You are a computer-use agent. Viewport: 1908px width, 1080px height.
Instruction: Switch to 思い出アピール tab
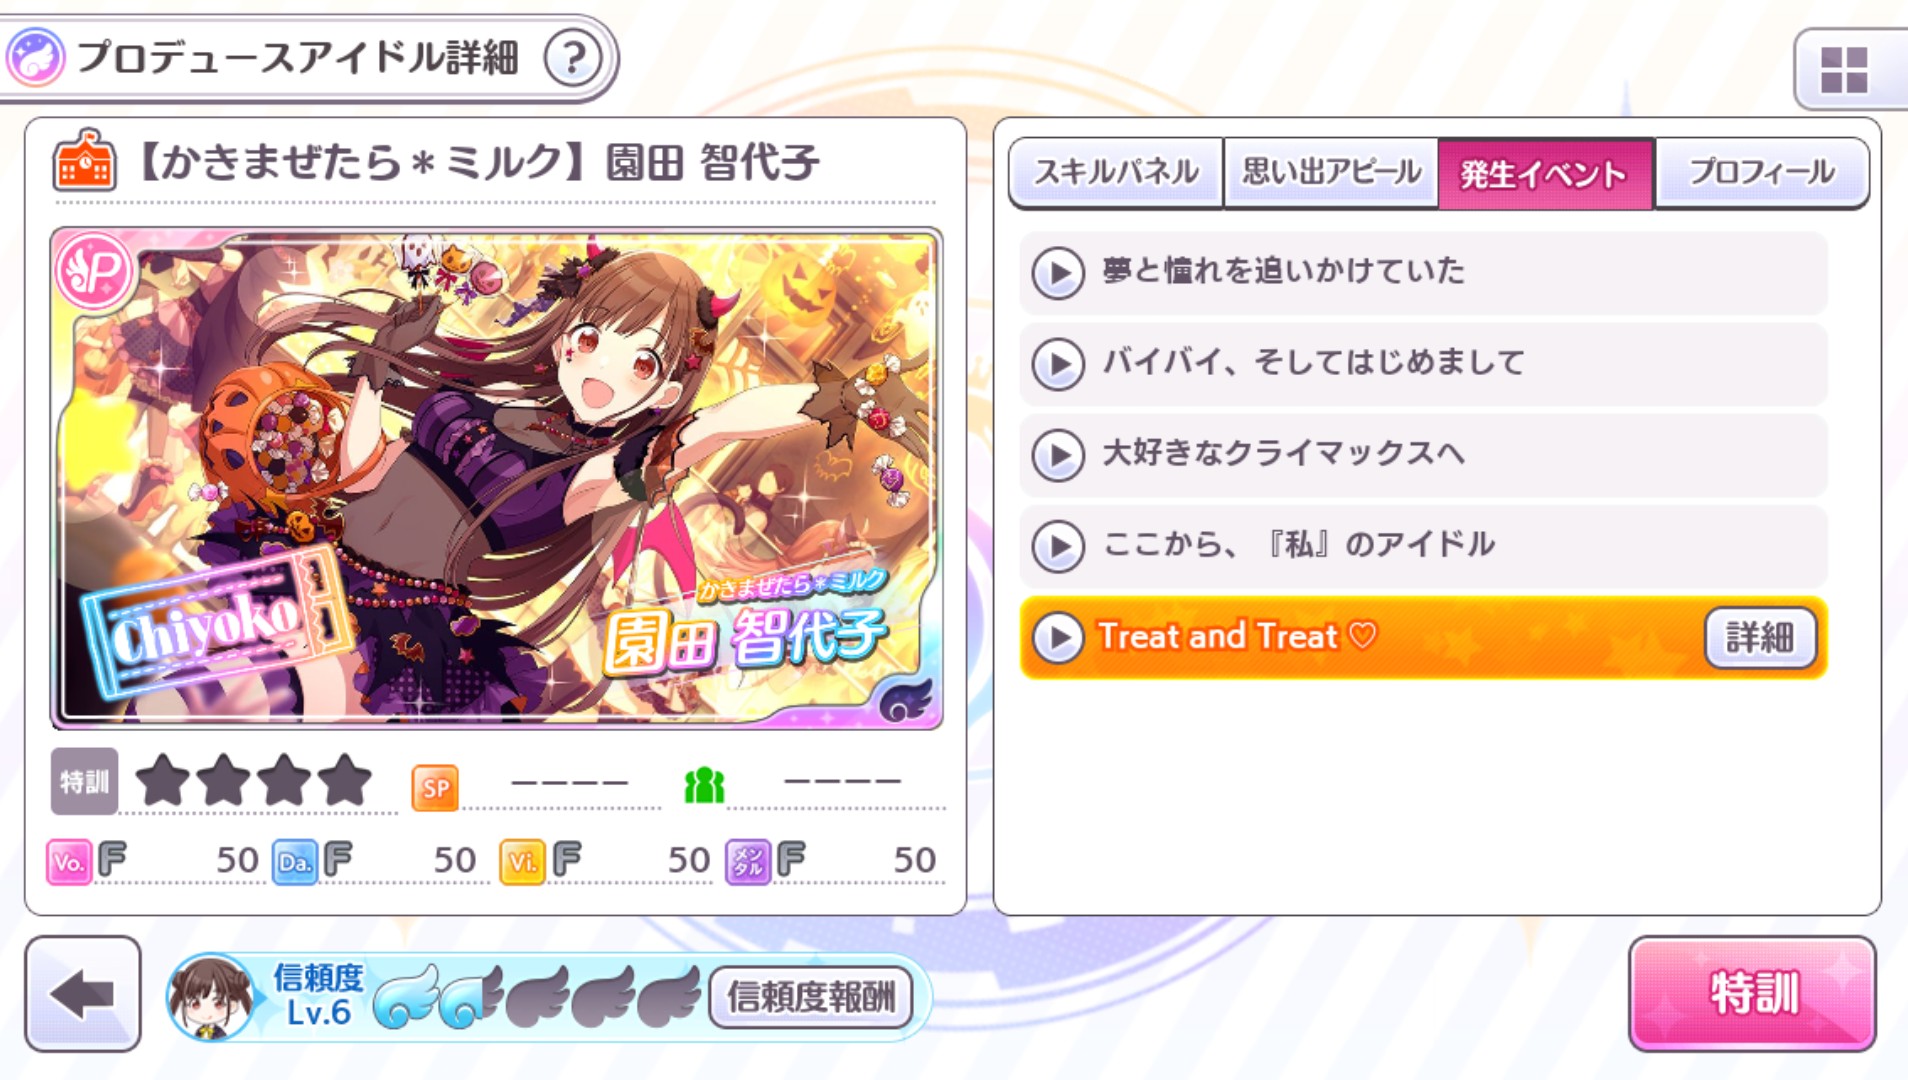(1331, 173)
